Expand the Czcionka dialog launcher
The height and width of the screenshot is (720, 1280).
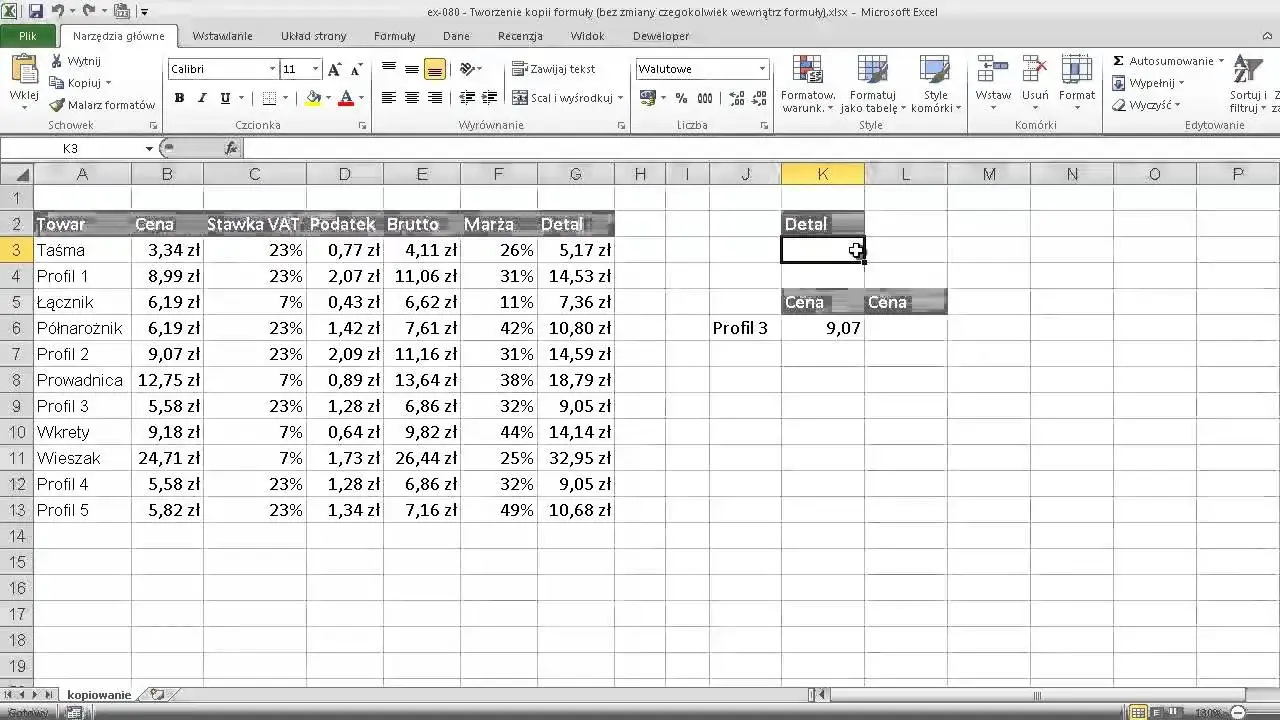[x=362, y=126]
